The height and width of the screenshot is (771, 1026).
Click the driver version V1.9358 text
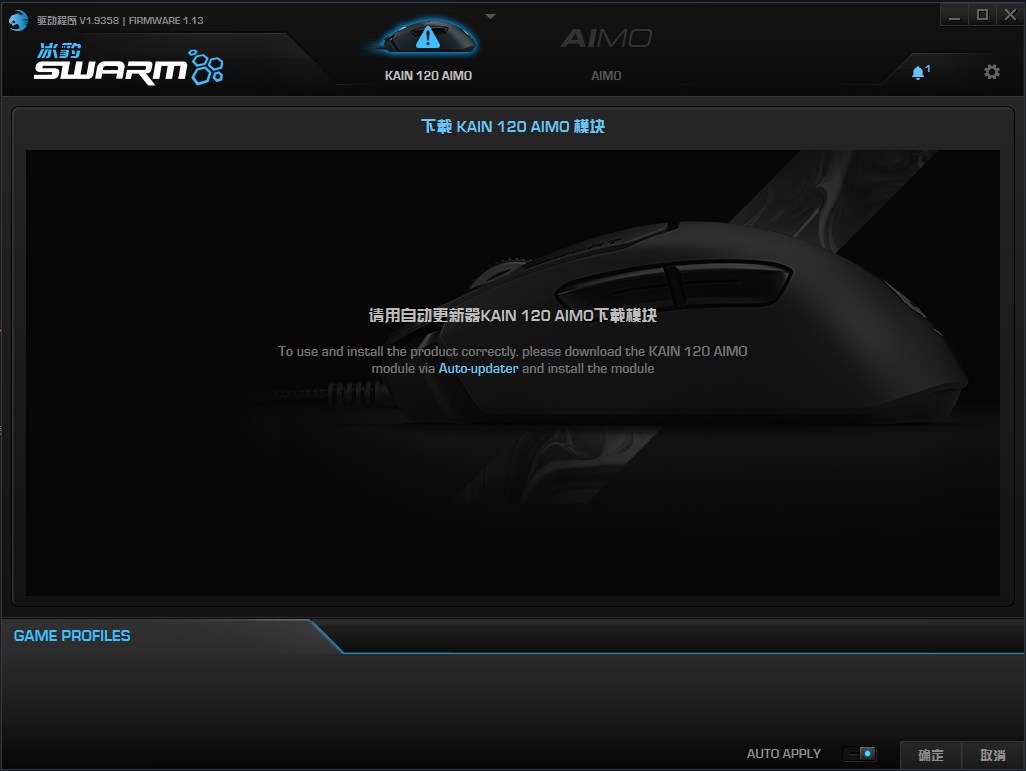coord(78,20)
